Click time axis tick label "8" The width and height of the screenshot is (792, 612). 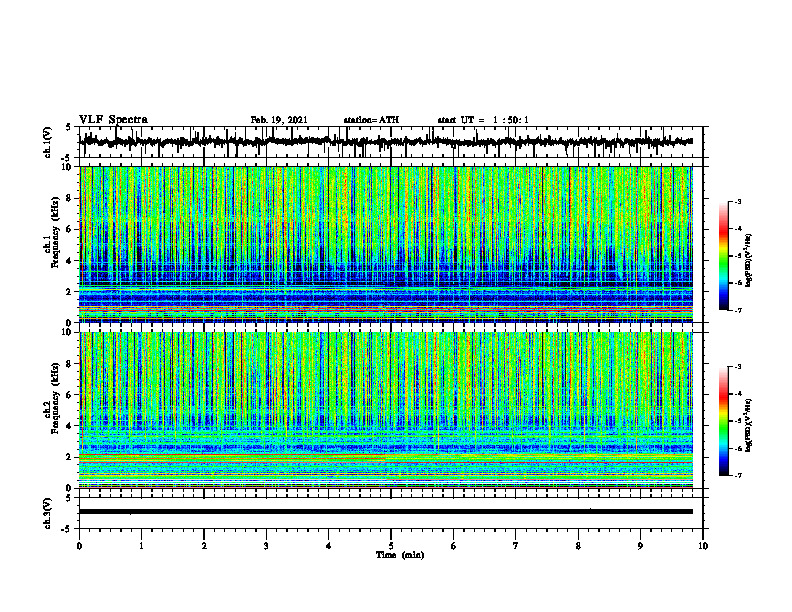578,546
